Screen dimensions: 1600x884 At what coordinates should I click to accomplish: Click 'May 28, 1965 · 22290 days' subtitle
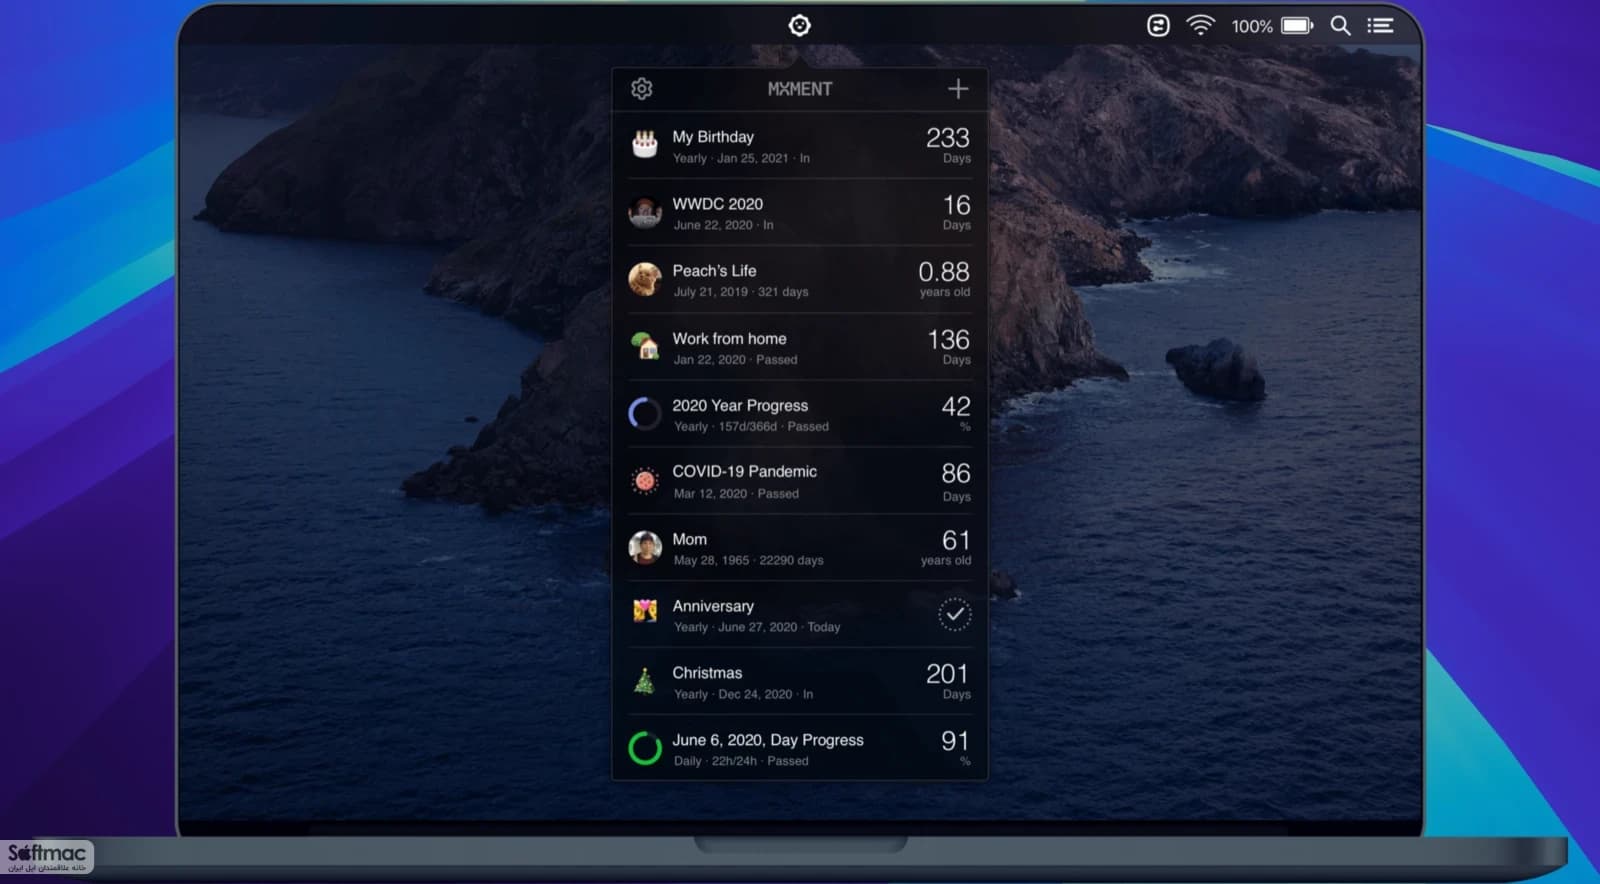click(x=748, y=561)
